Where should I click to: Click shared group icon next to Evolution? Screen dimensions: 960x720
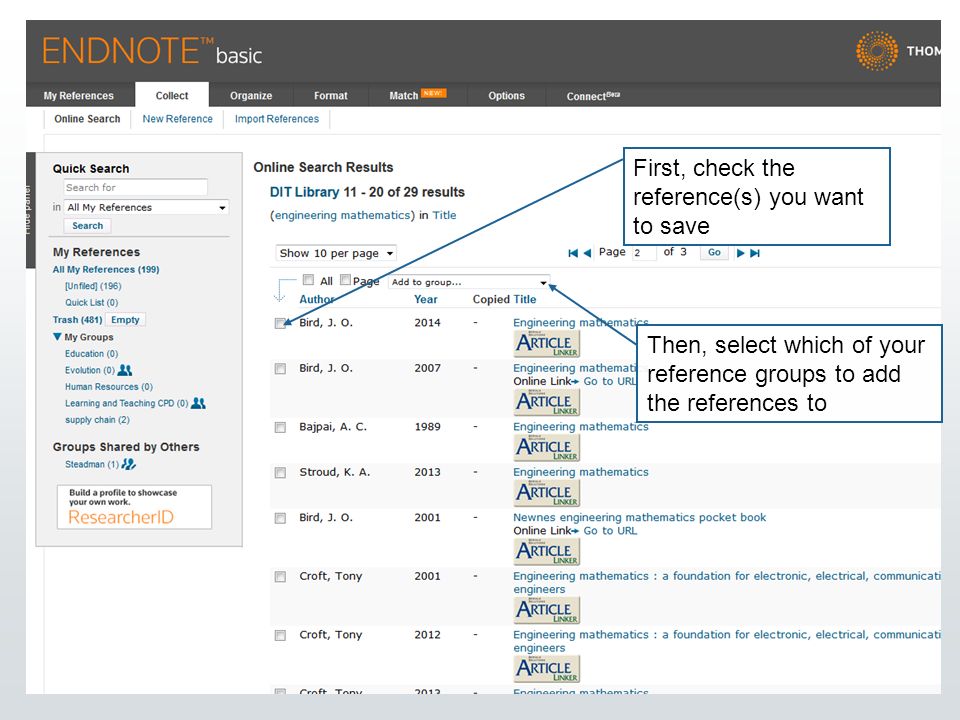pos(125,370)
